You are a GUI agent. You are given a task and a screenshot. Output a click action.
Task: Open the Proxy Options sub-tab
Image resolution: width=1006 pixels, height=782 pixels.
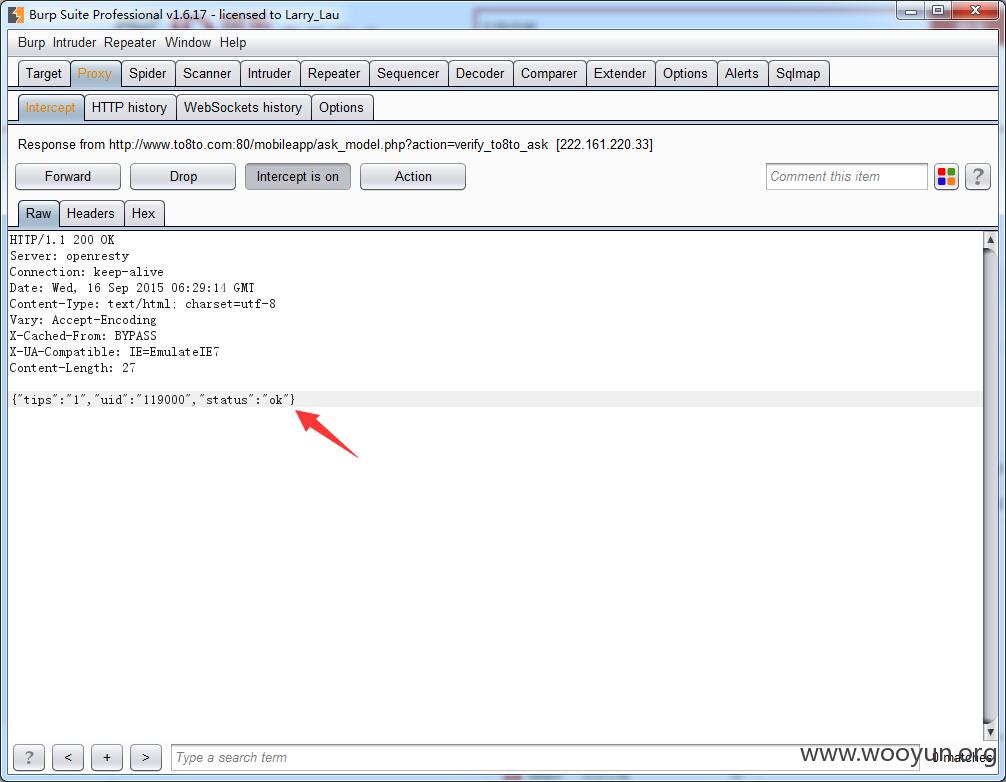click(341, 108)
